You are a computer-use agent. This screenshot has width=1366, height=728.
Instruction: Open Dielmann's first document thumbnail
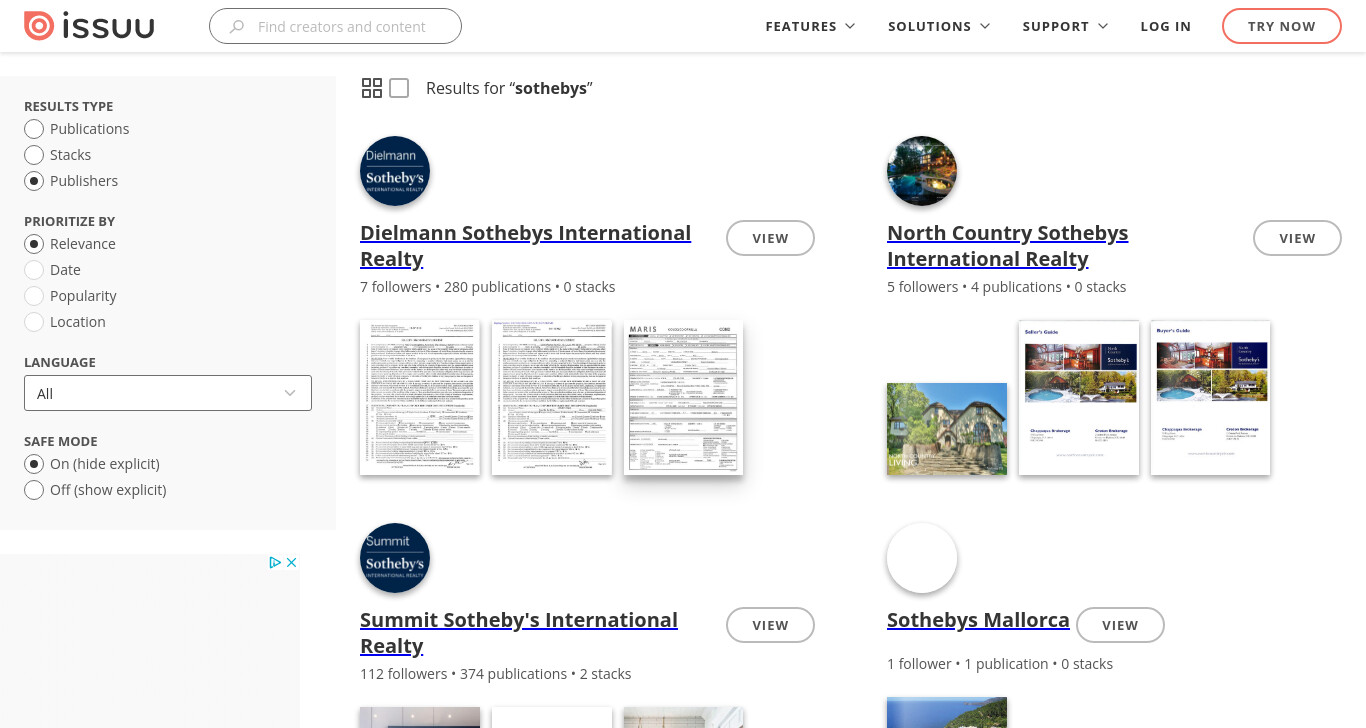pyautogui.click(x=420, y=397)
